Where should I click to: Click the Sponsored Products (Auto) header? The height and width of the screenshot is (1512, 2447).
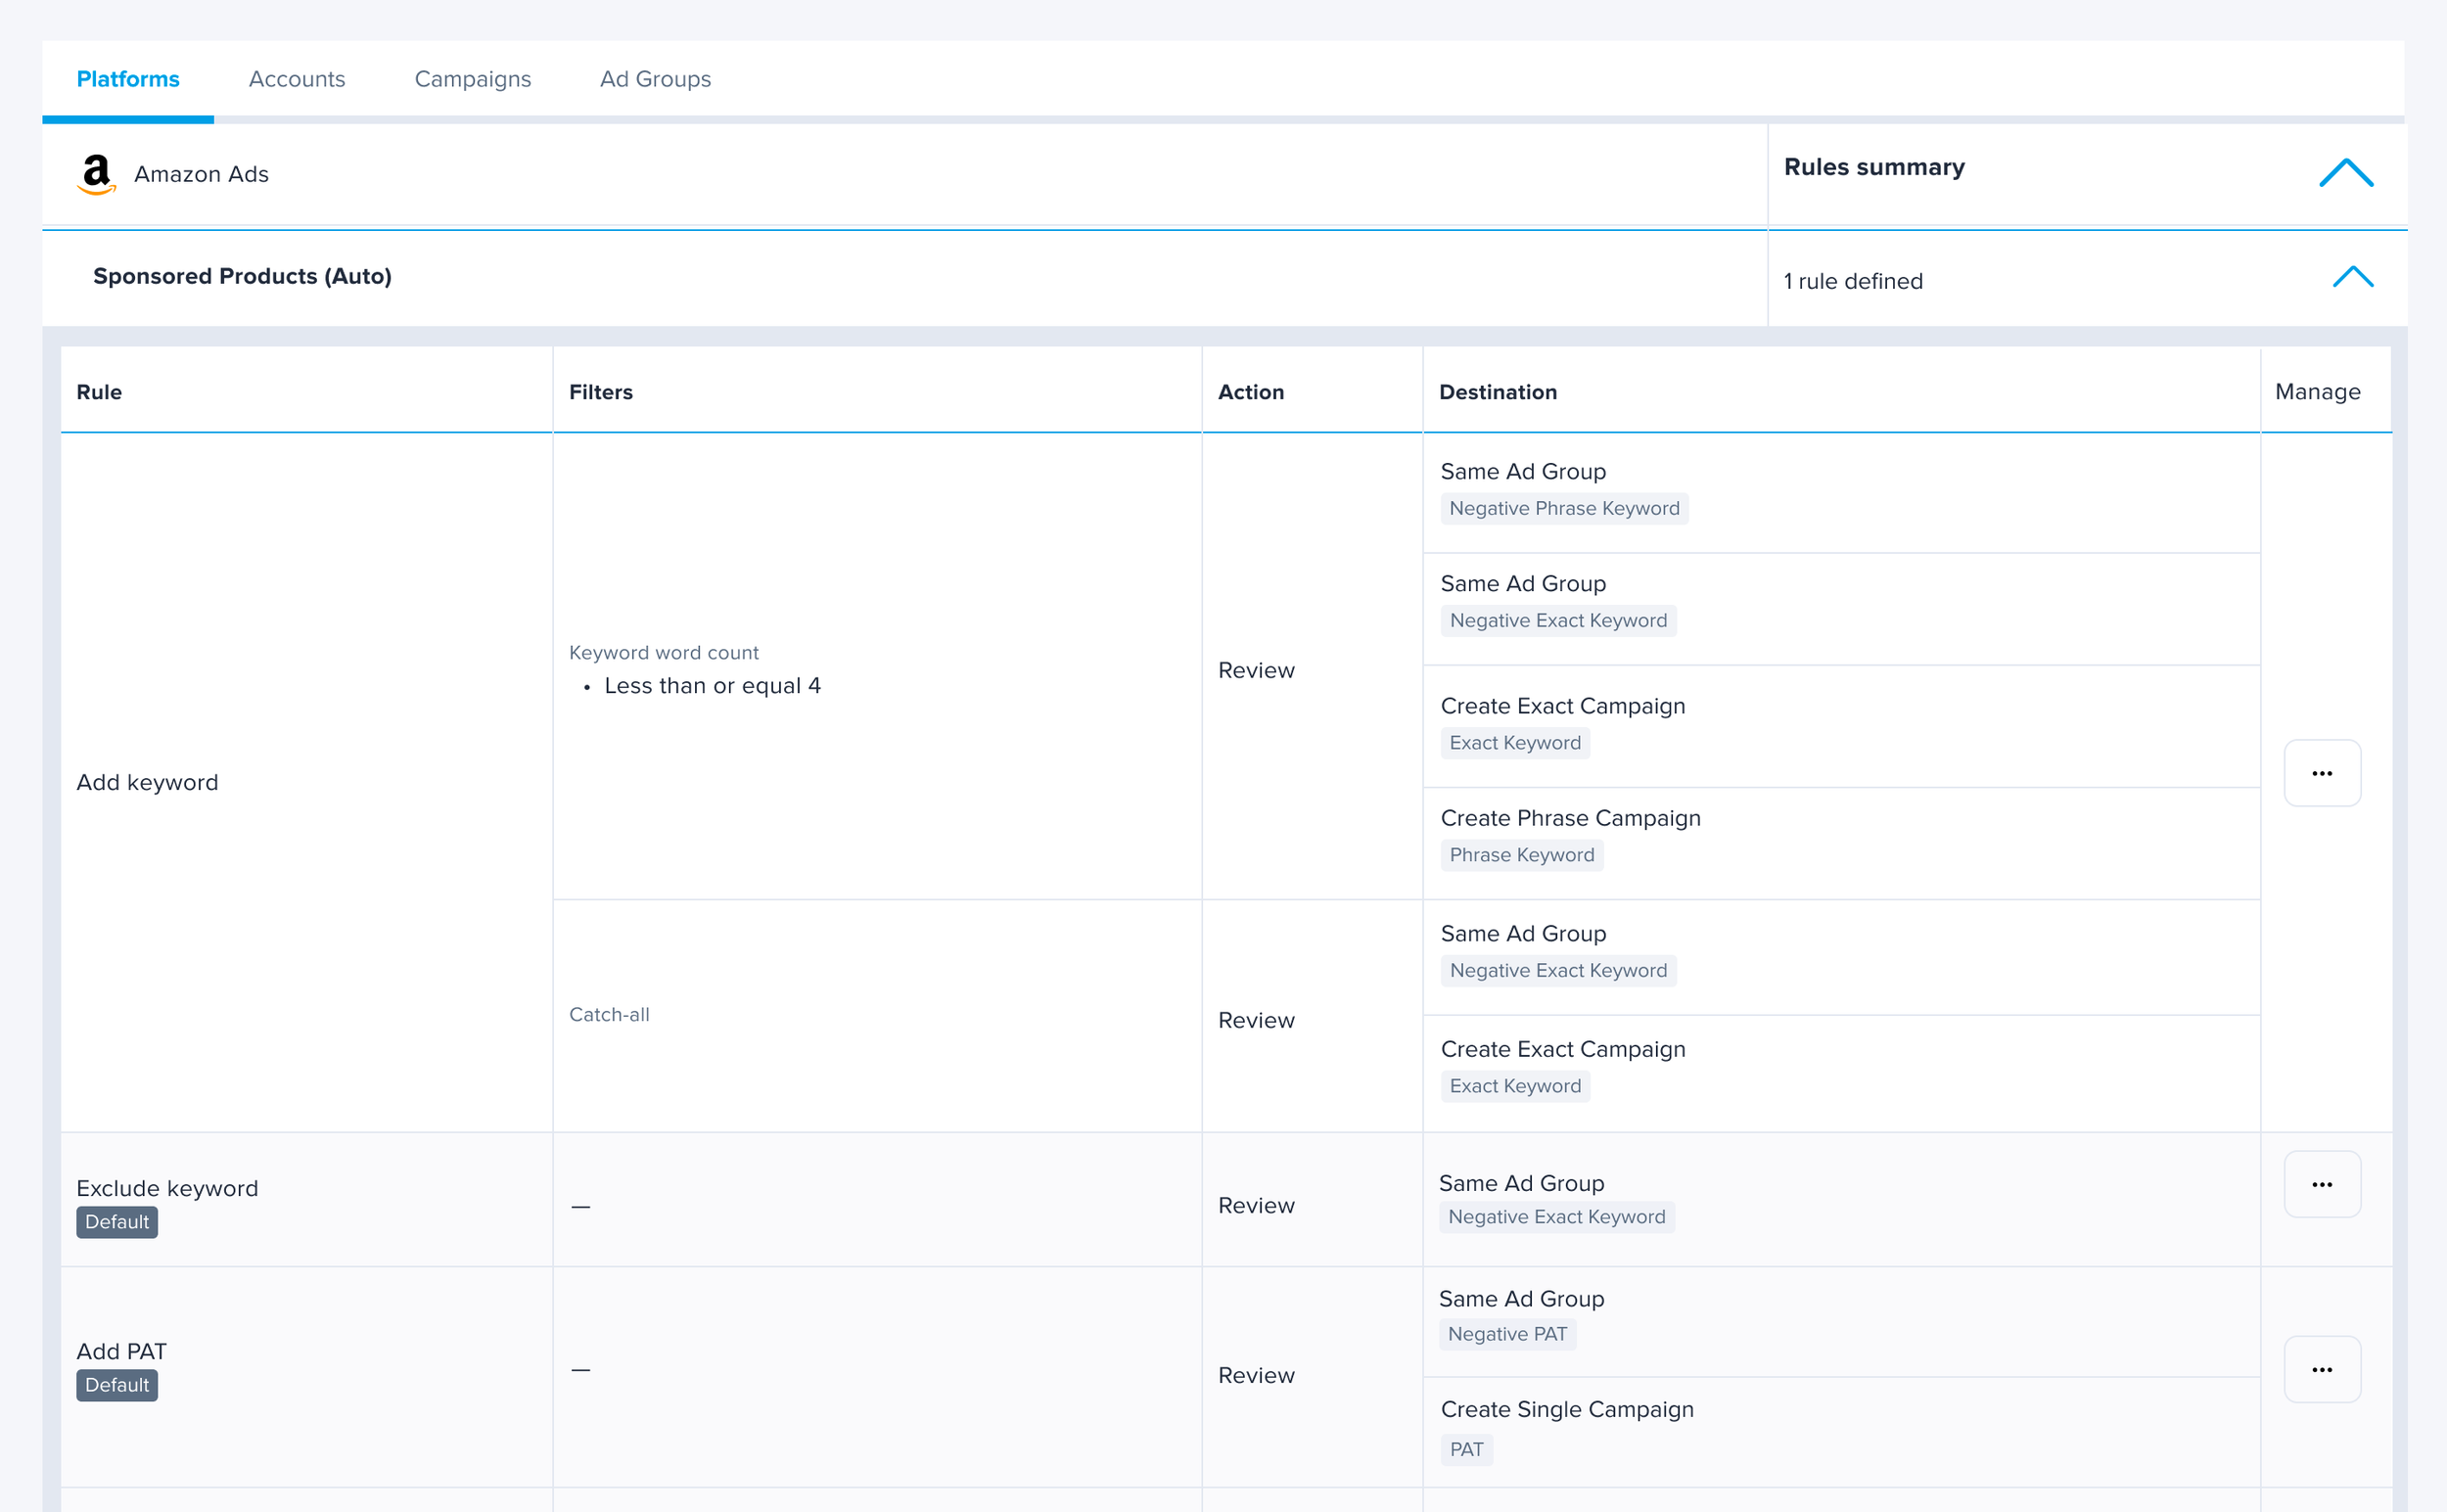pyautogui.click(x=242, y=276)
